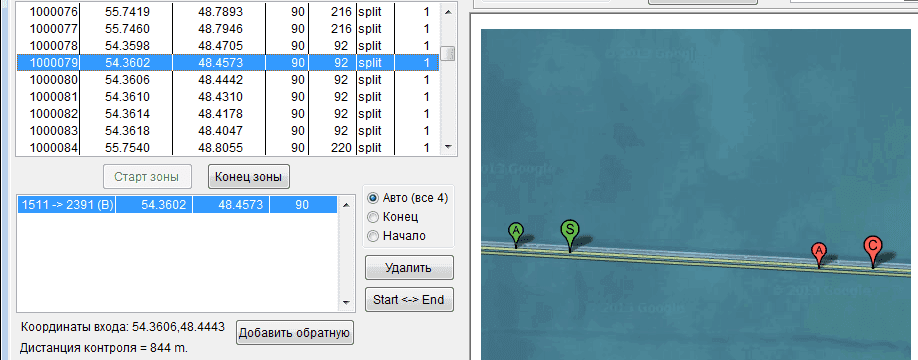The image size is (918, 360).
Task: Click the Старт зоны button
Action: pyautogui.click(x=146, y=176)
